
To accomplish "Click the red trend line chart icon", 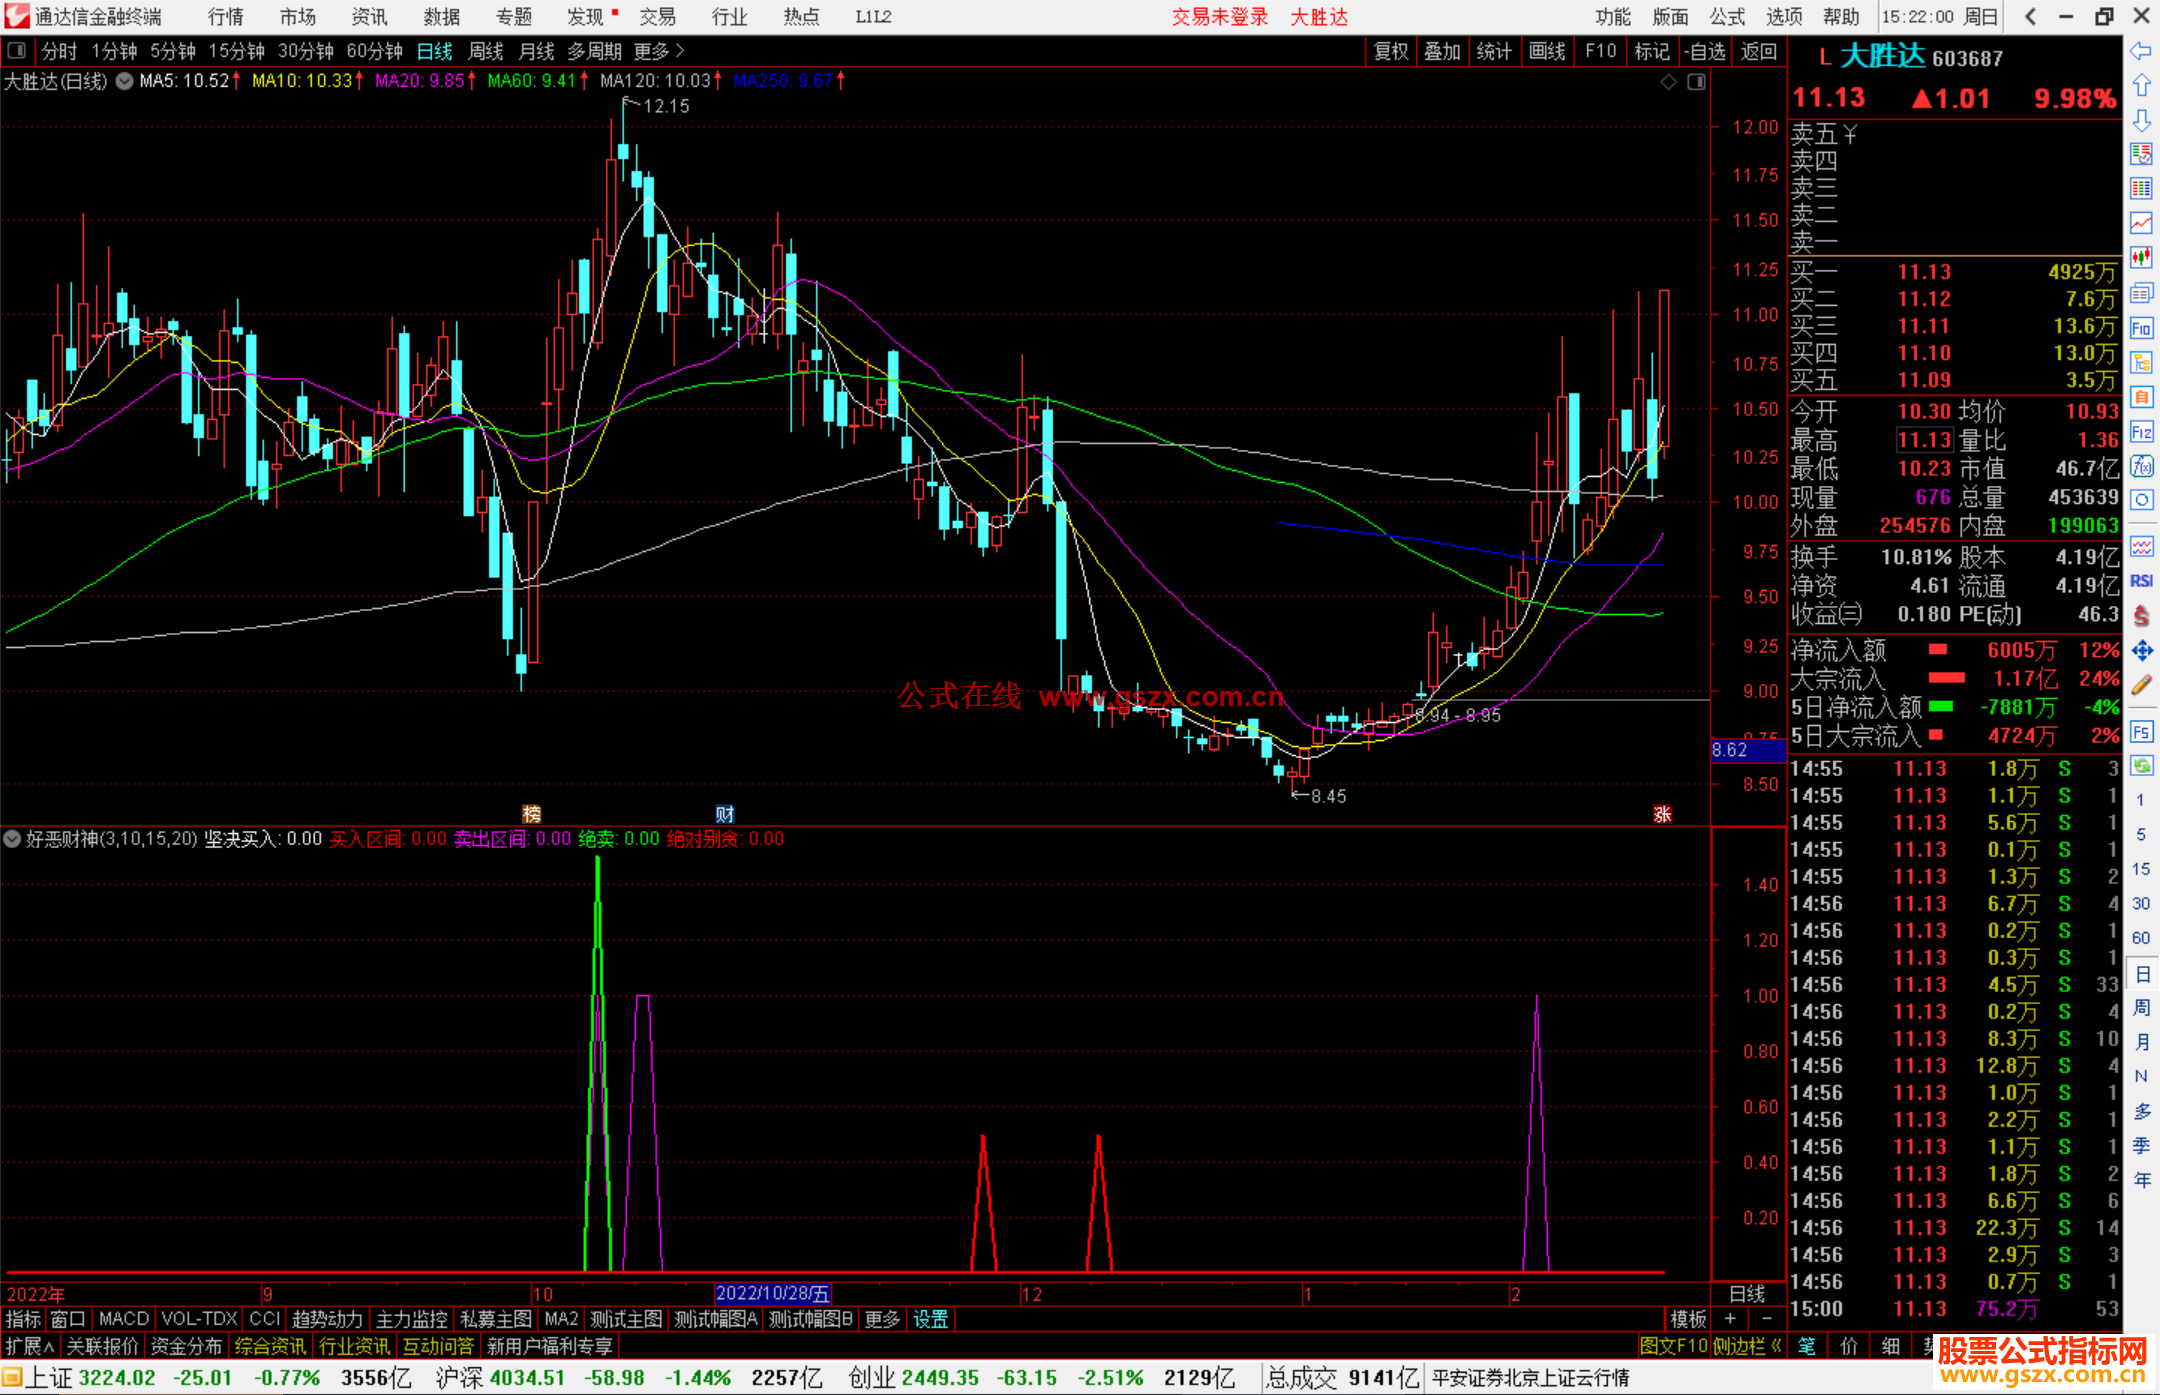I will tap(2141, 222).
